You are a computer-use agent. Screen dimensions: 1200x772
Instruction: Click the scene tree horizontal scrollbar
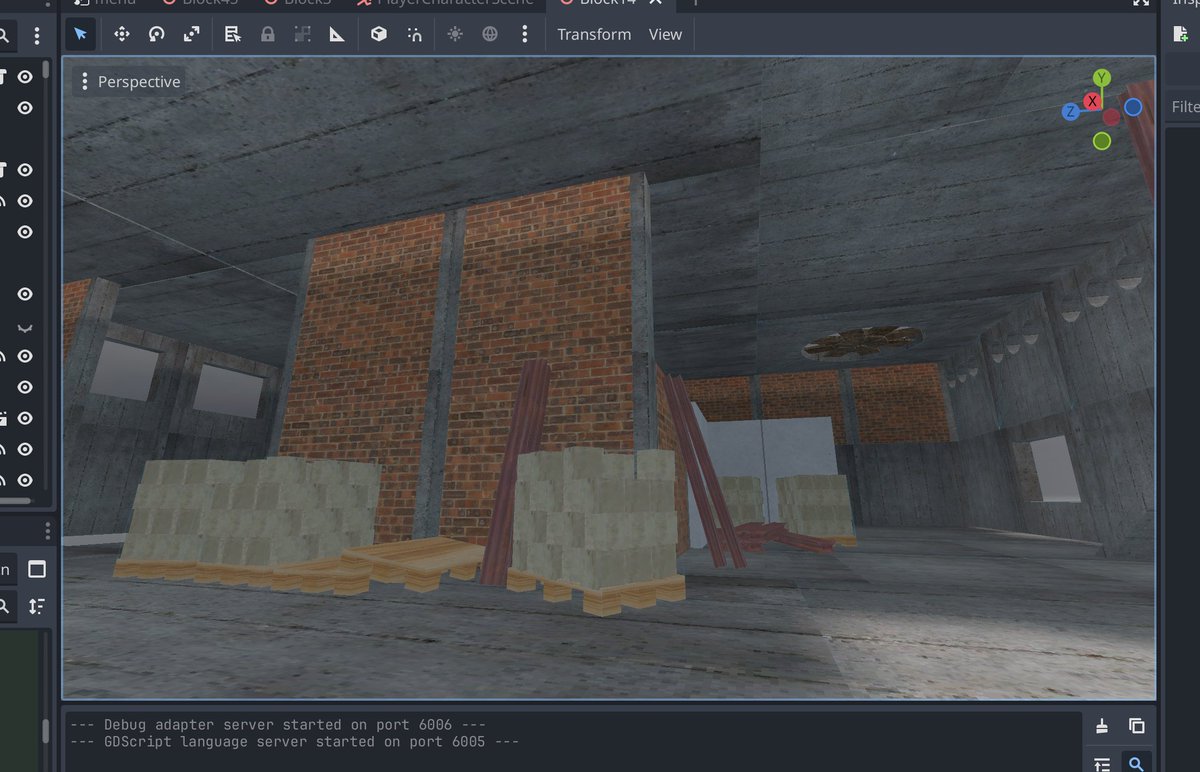click(x=15, y=500)
